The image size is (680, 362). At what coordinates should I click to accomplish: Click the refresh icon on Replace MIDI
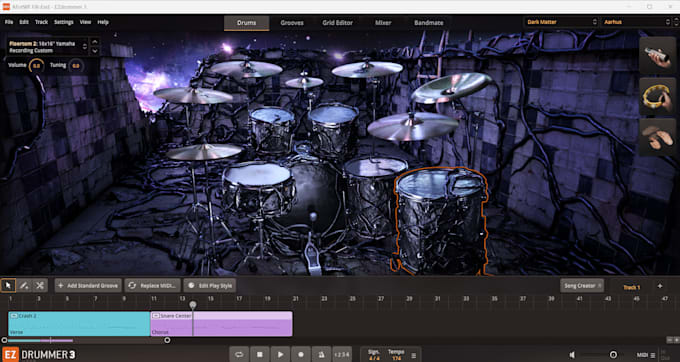(132, 286)
